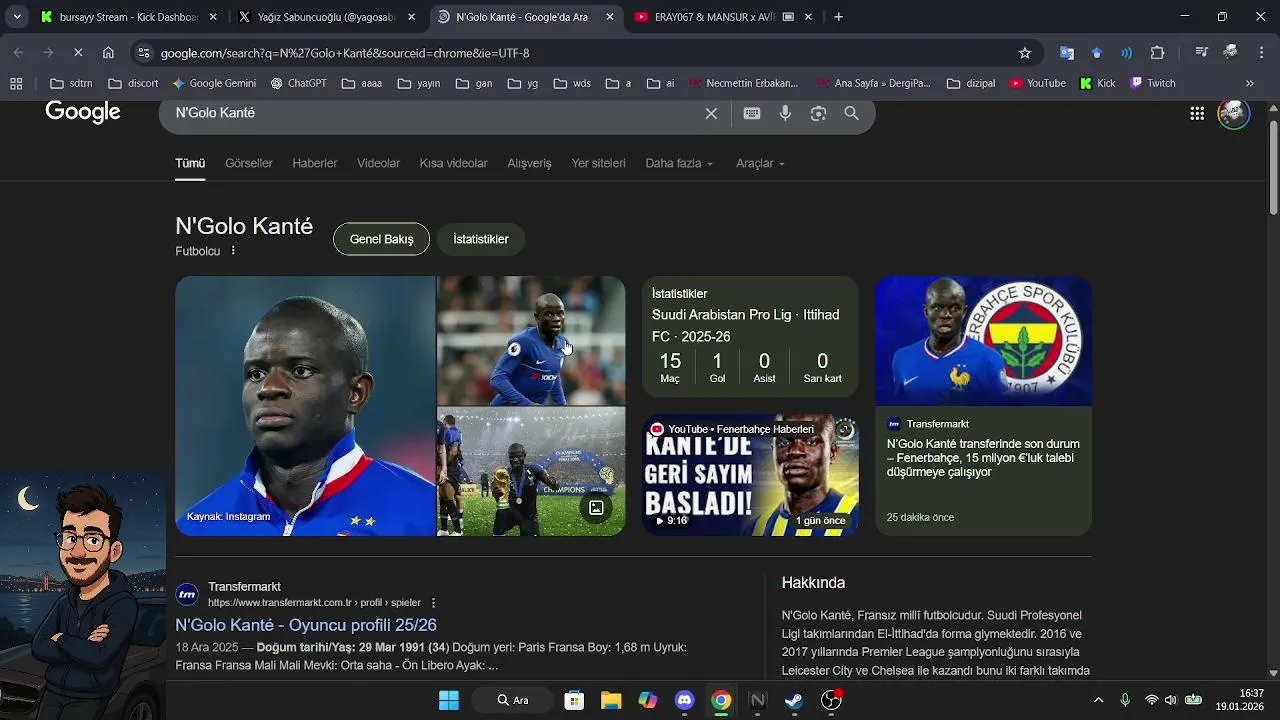This screenshot has height=720, width=1280.
Task: View site information icon in address bar
Action: point(144,53)
